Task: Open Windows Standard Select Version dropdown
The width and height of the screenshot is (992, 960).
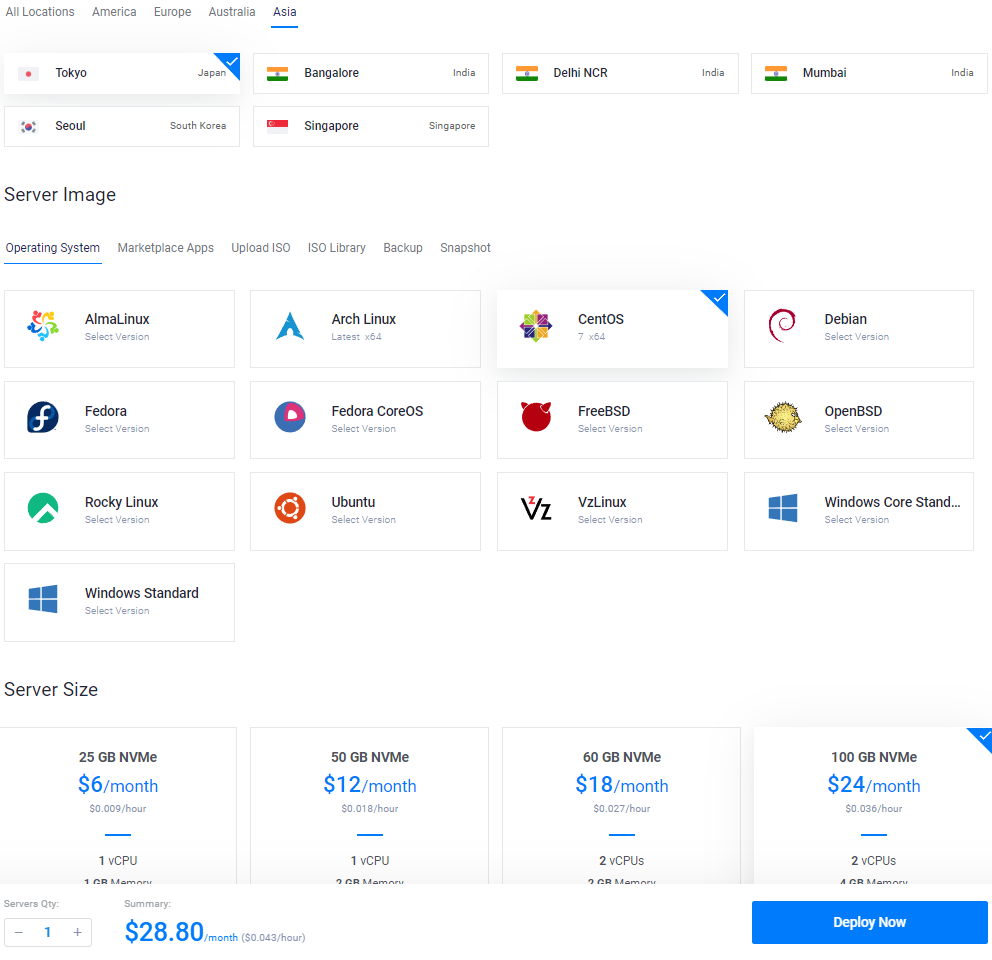Action: pyautogui.click(x=117, y=611)
